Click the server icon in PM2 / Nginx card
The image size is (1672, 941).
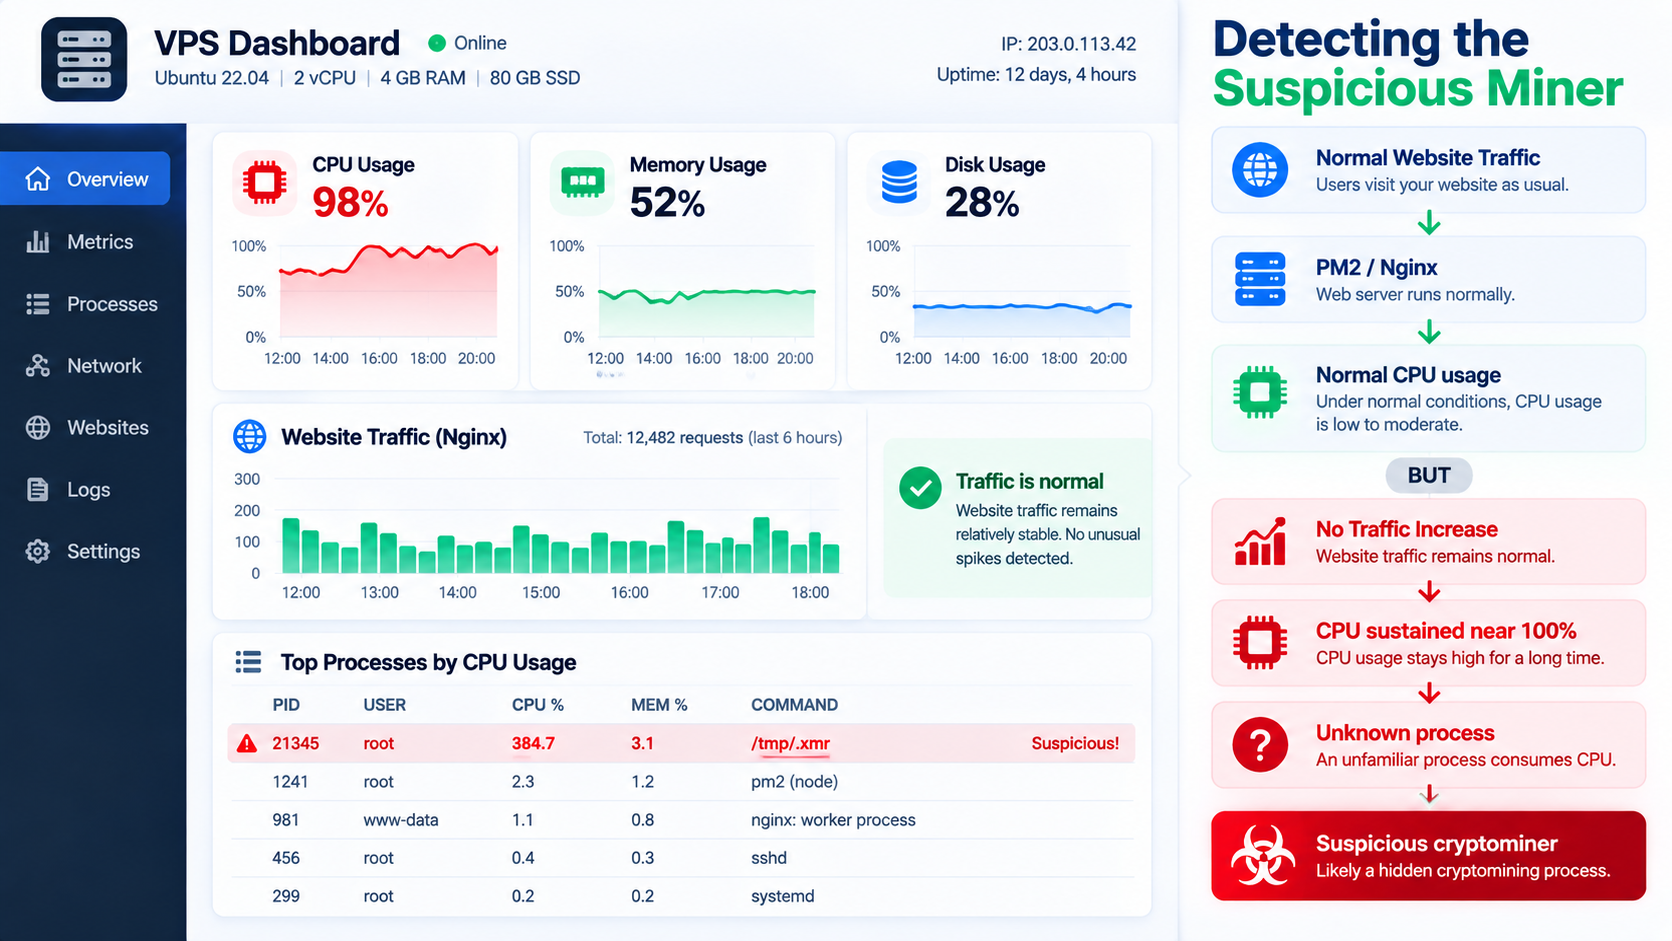[1260, 279]
